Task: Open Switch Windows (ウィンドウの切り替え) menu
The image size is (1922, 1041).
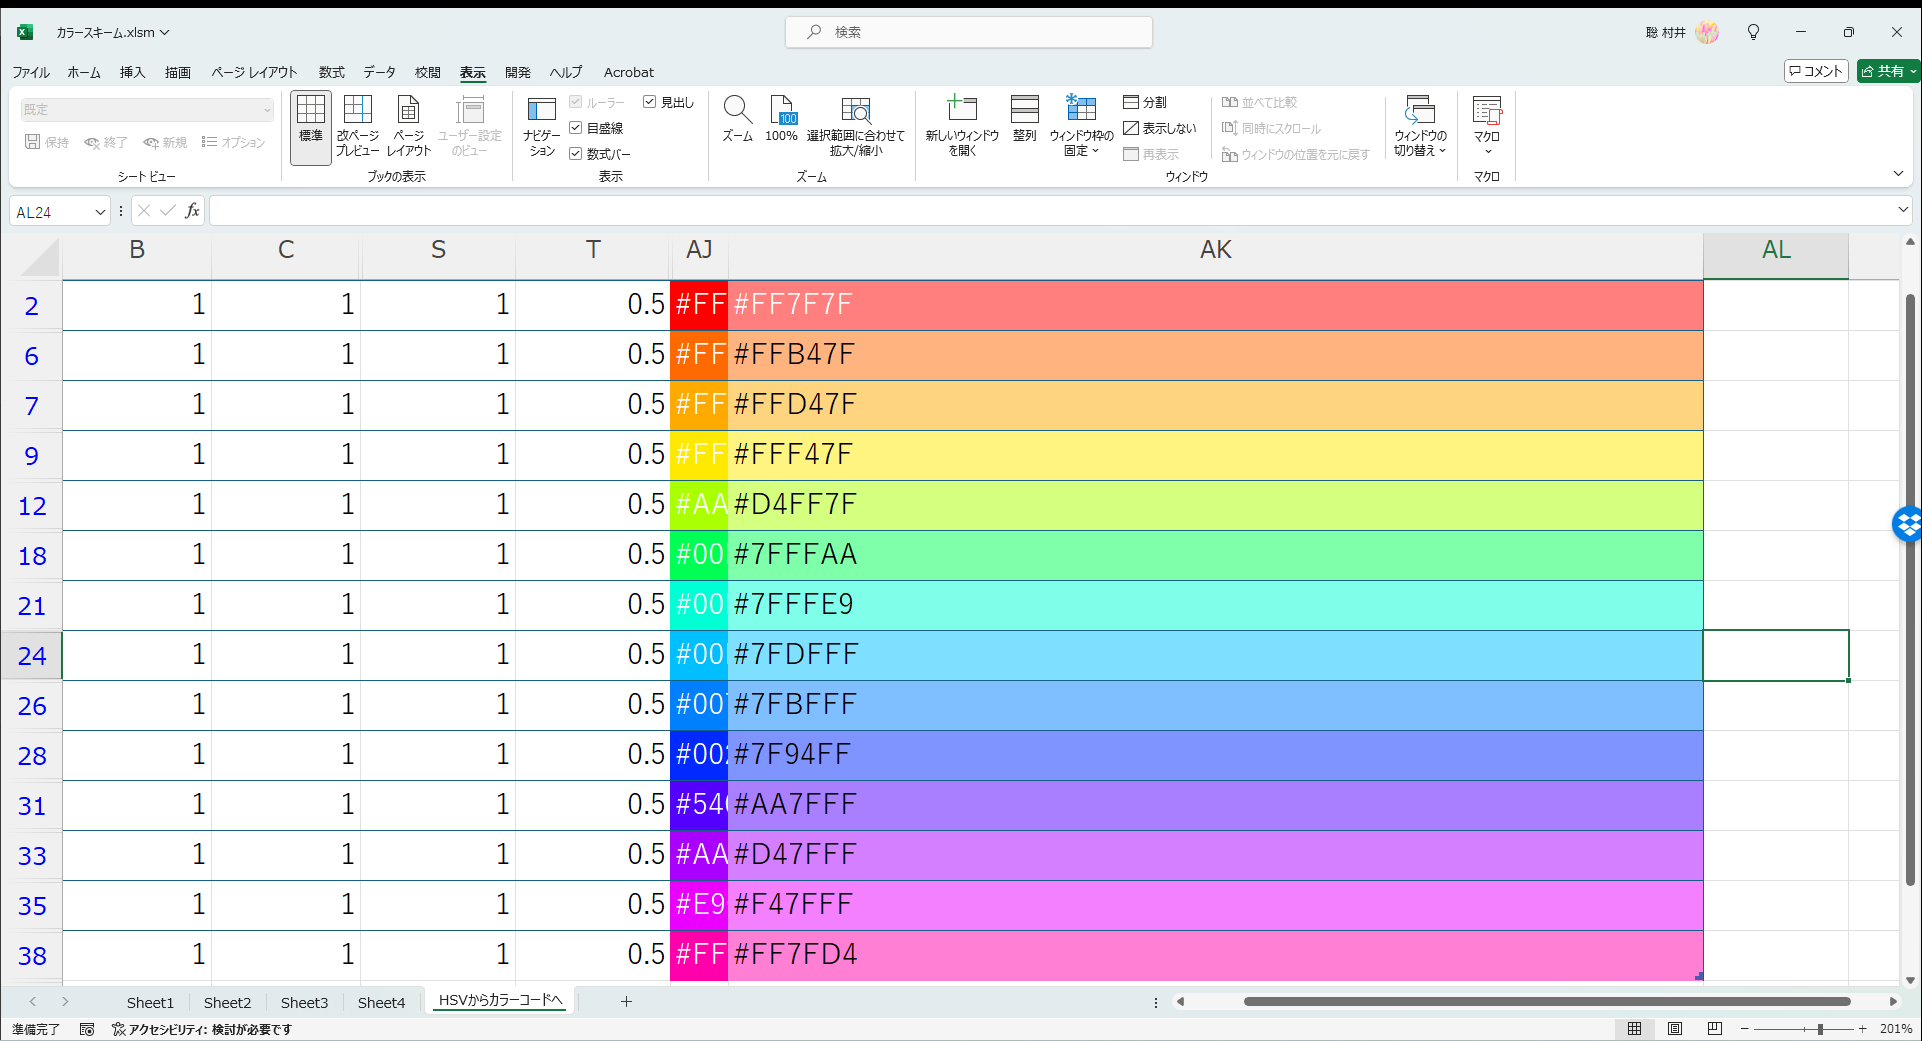Action: pos(1420,126)
